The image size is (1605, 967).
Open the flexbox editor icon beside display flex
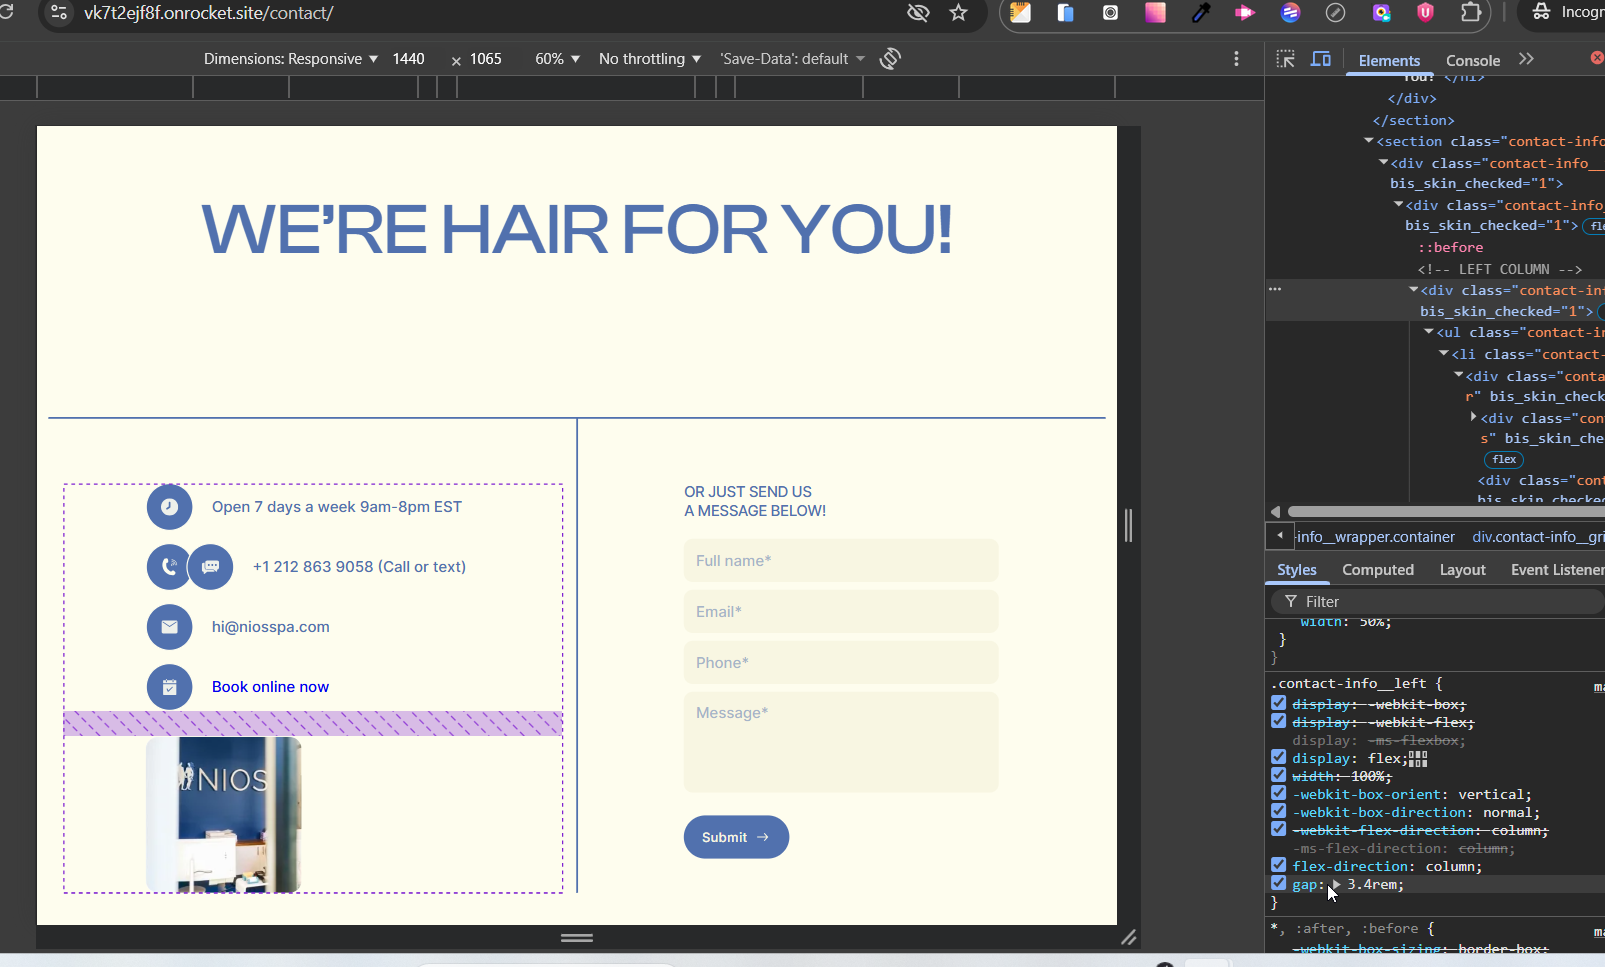click(x=1418, y=759)
